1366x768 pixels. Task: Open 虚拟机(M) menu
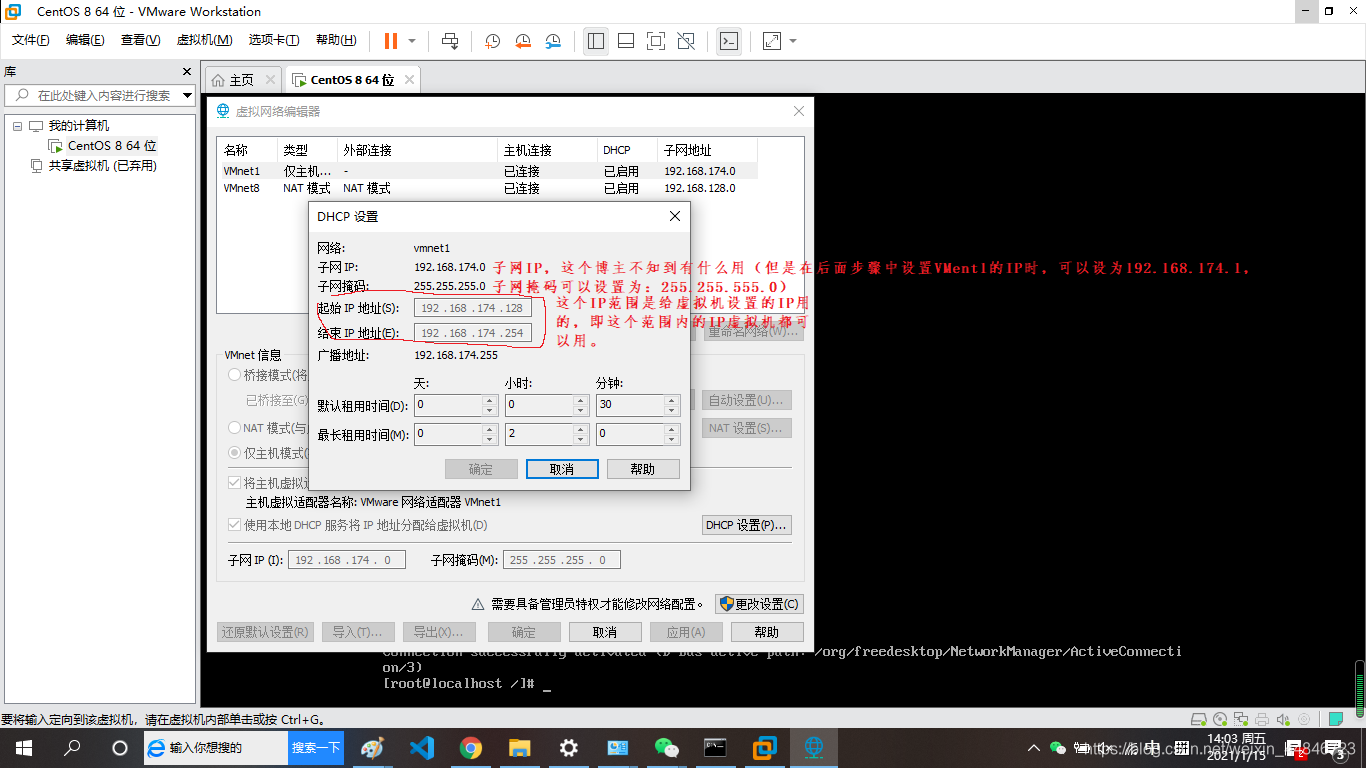(x=204, y=41)
